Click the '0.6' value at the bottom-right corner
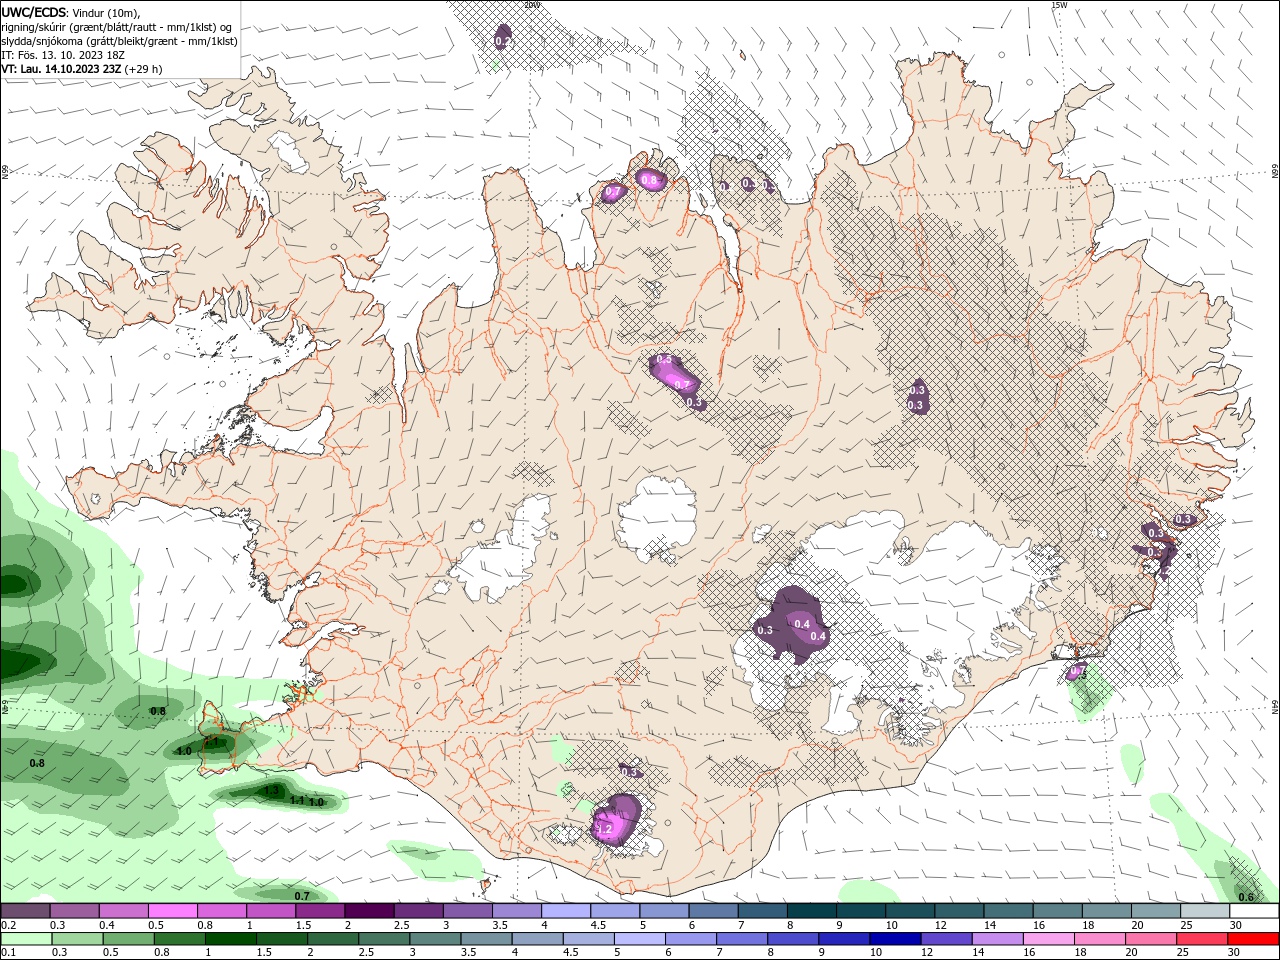 click(x=1246, y=897)
